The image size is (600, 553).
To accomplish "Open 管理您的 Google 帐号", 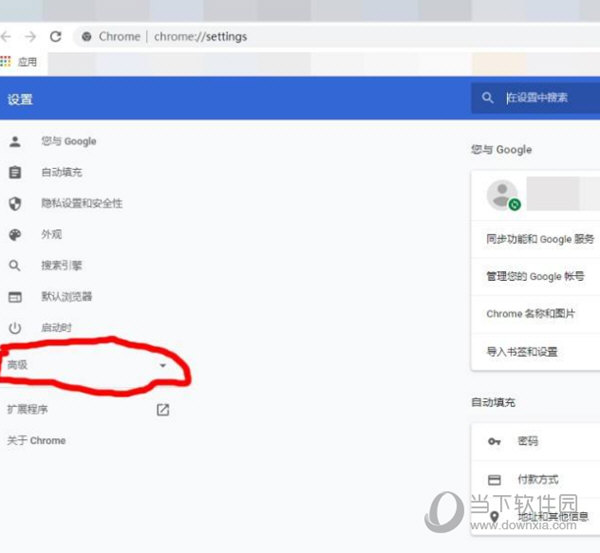I will pos(535,276).
